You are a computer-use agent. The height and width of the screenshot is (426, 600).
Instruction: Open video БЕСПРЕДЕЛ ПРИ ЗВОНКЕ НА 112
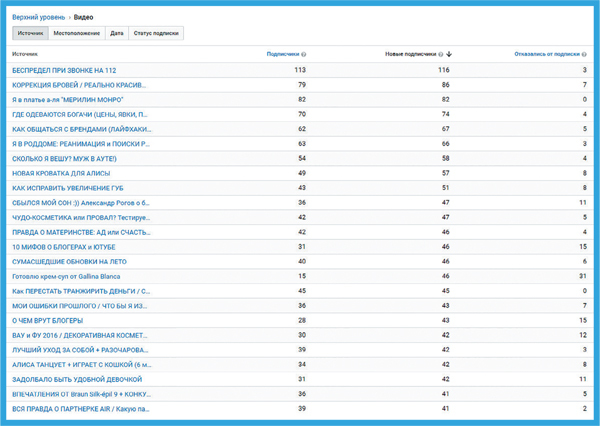(x=64, y=70)
